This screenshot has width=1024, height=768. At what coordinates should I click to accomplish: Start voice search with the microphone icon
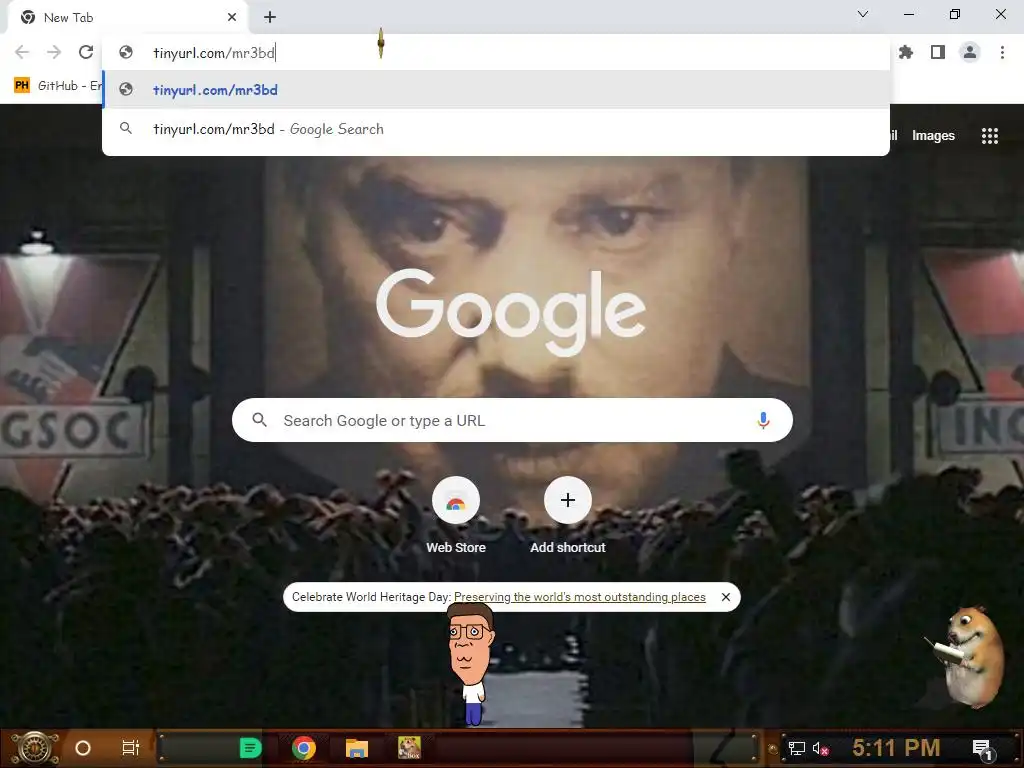[x=763, y=420]
